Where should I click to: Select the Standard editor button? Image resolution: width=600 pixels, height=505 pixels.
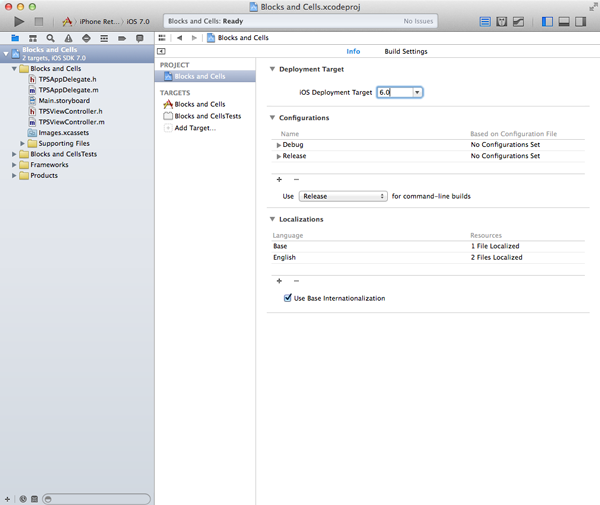485,22
